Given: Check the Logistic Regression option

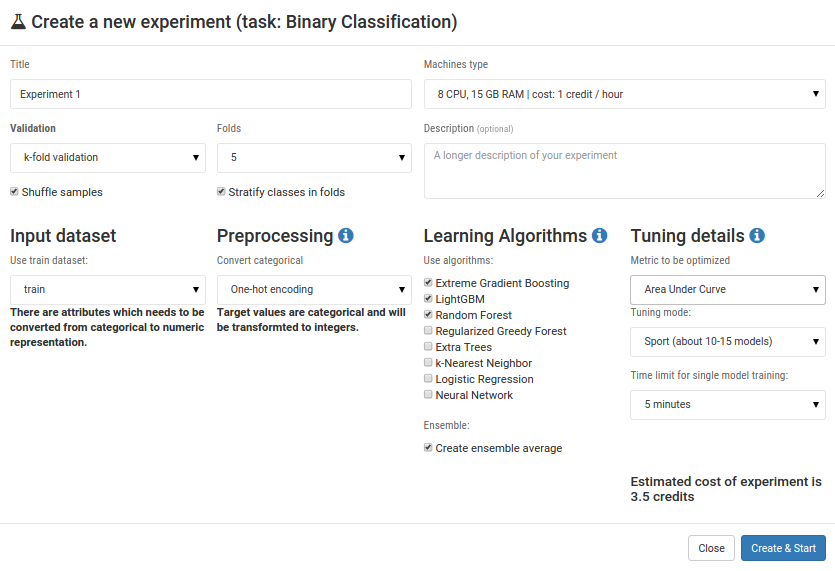Looking at the screenshot, I should click(429, 379).
